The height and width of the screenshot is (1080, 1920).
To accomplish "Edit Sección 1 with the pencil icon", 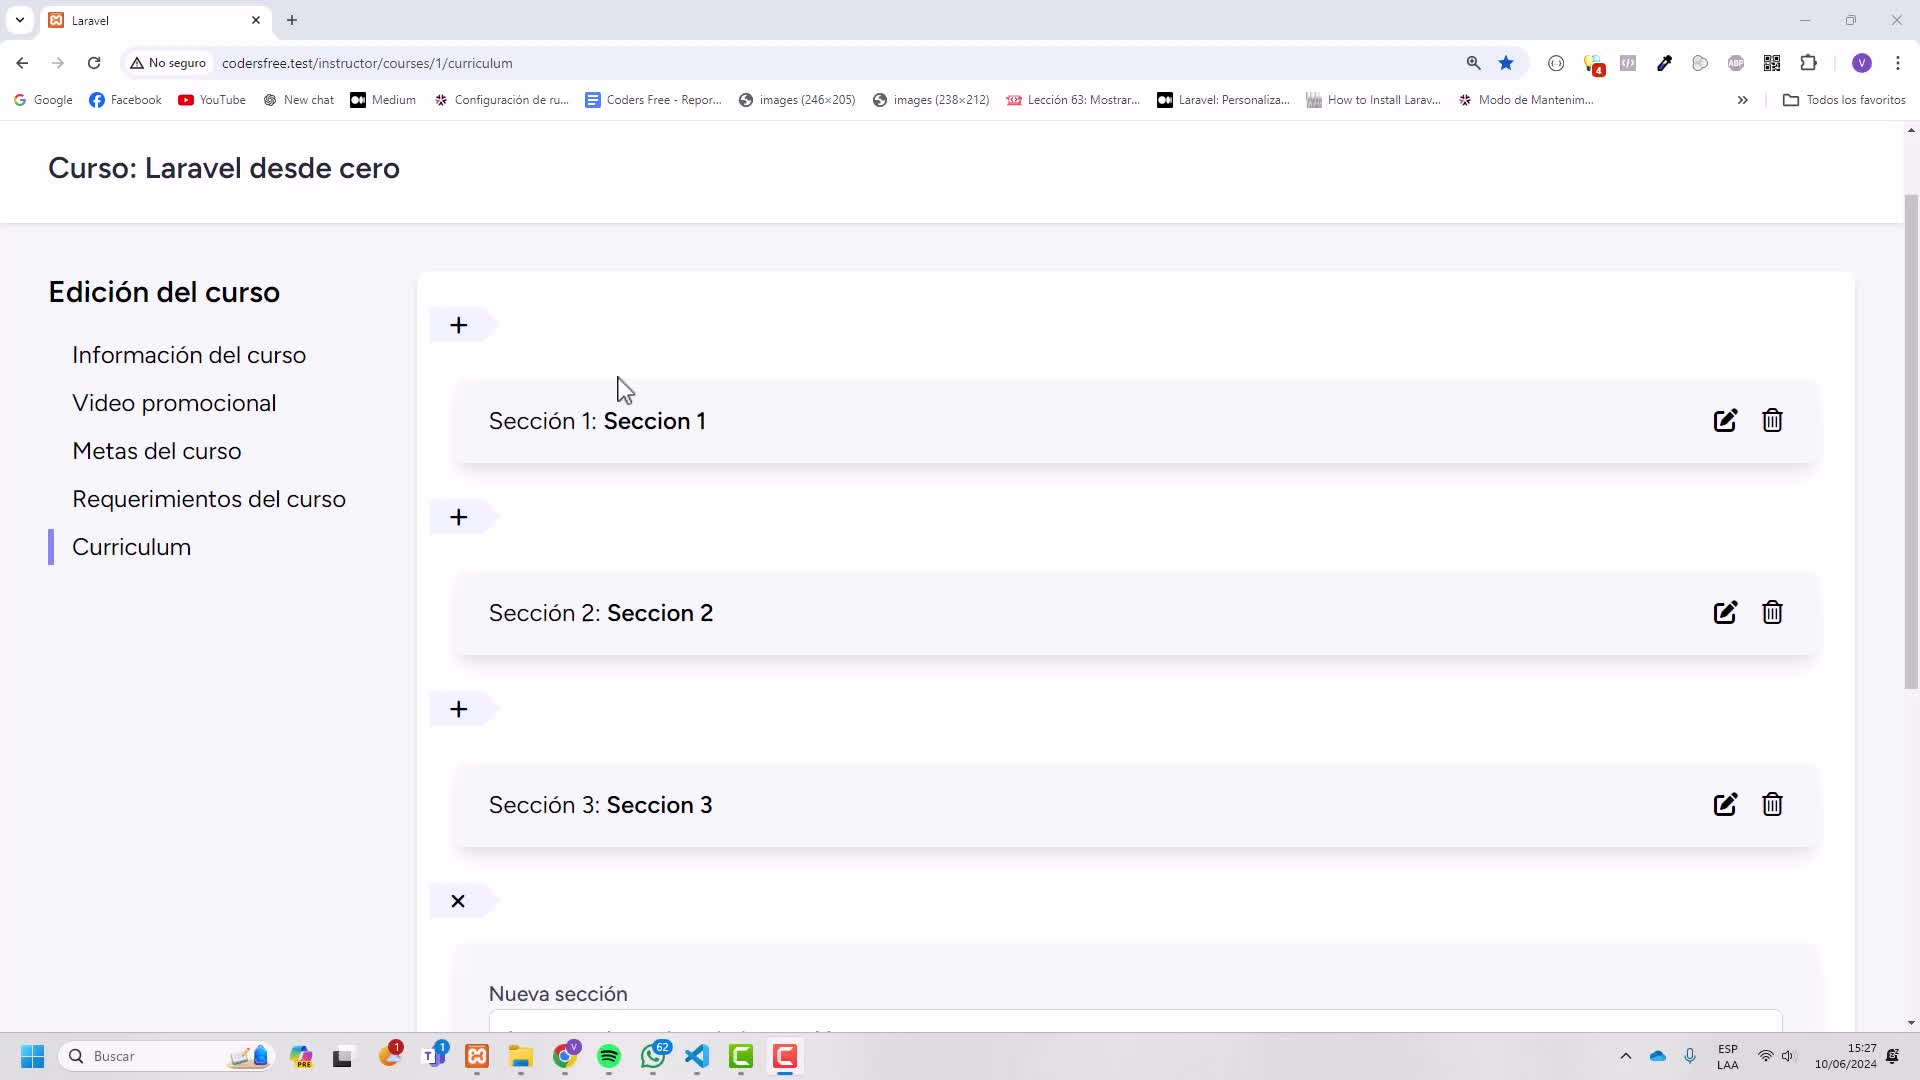I will click(1725, 421).
